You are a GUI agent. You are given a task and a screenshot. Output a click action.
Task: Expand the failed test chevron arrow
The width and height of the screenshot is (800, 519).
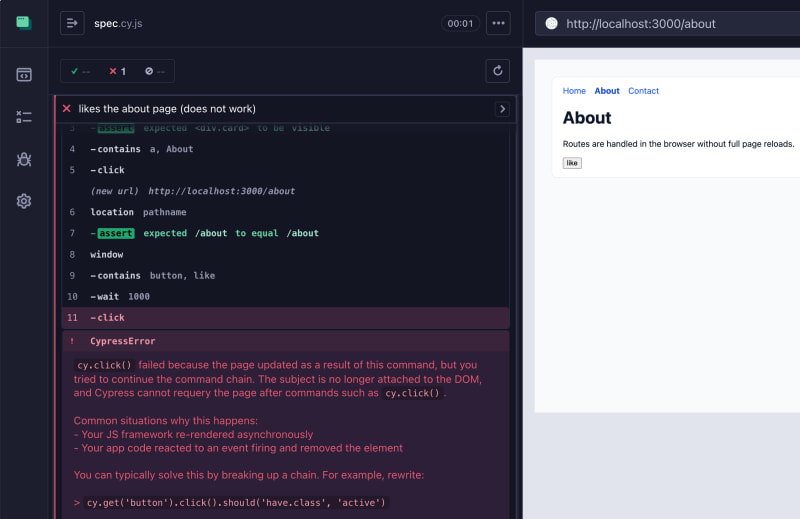click(x=502, y=109)
